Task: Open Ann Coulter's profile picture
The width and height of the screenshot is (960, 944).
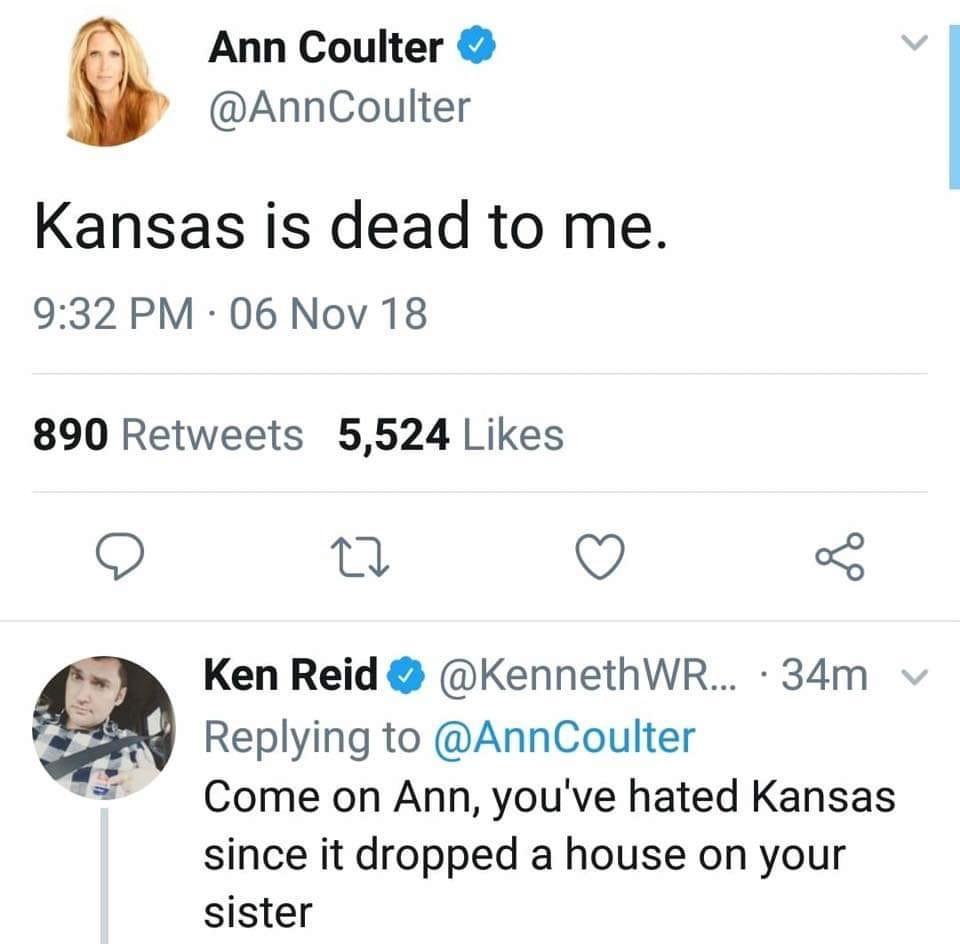Action: pos(117,83)
